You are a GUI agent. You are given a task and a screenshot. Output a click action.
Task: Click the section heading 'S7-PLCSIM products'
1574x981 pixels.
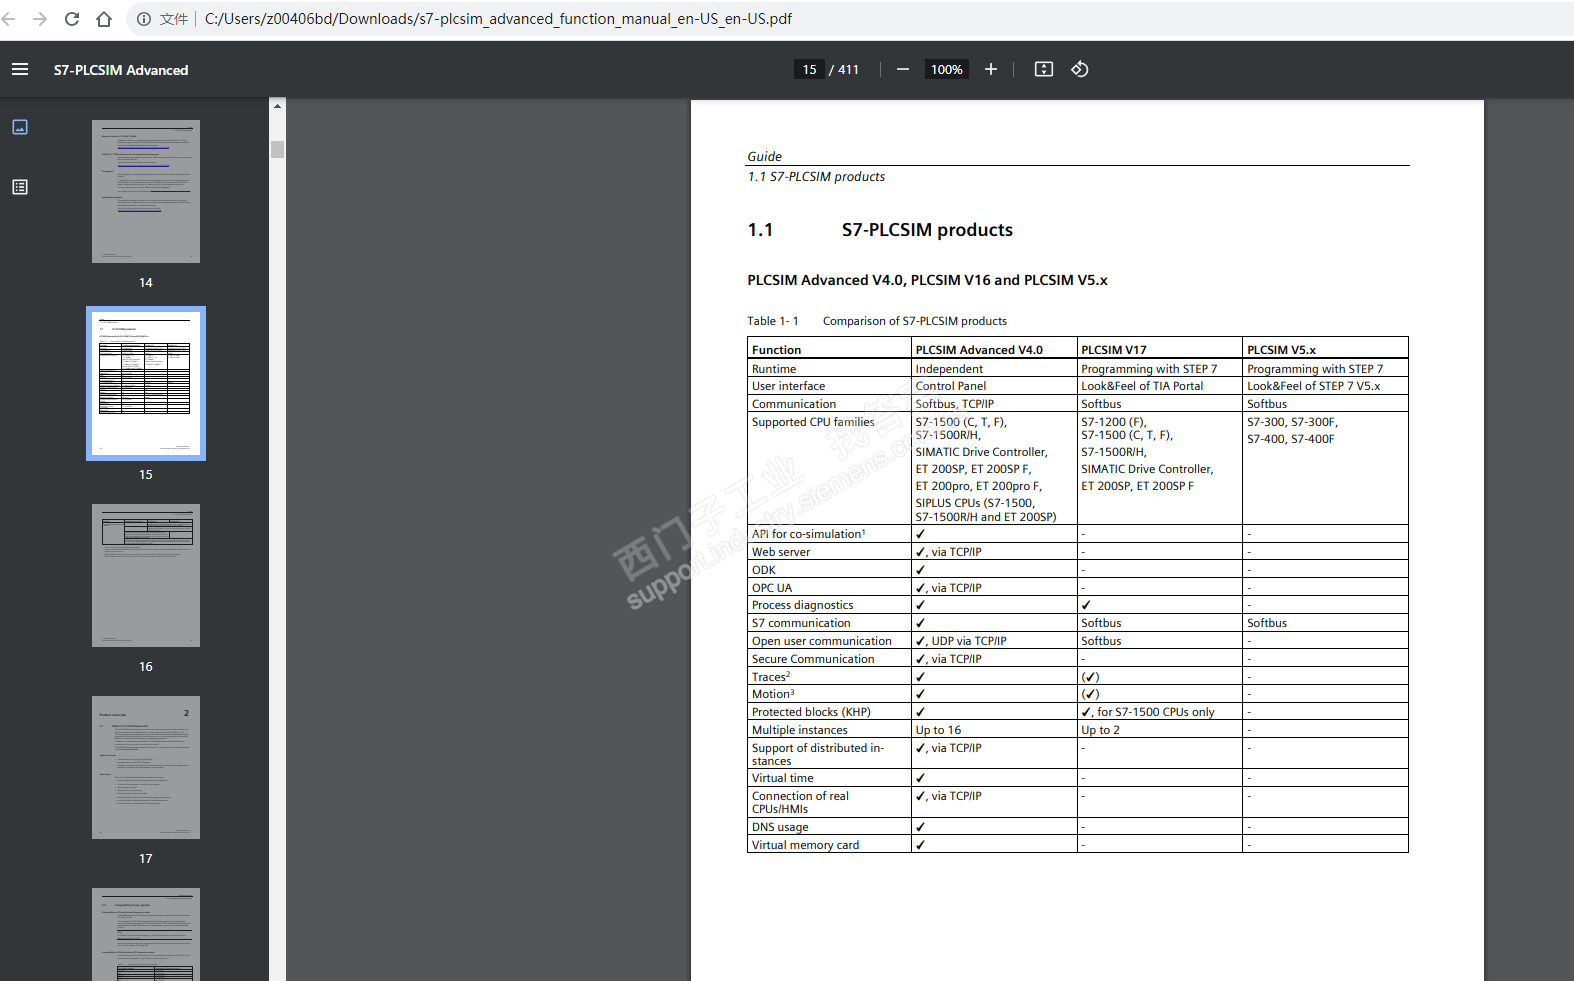coord(927,230)
